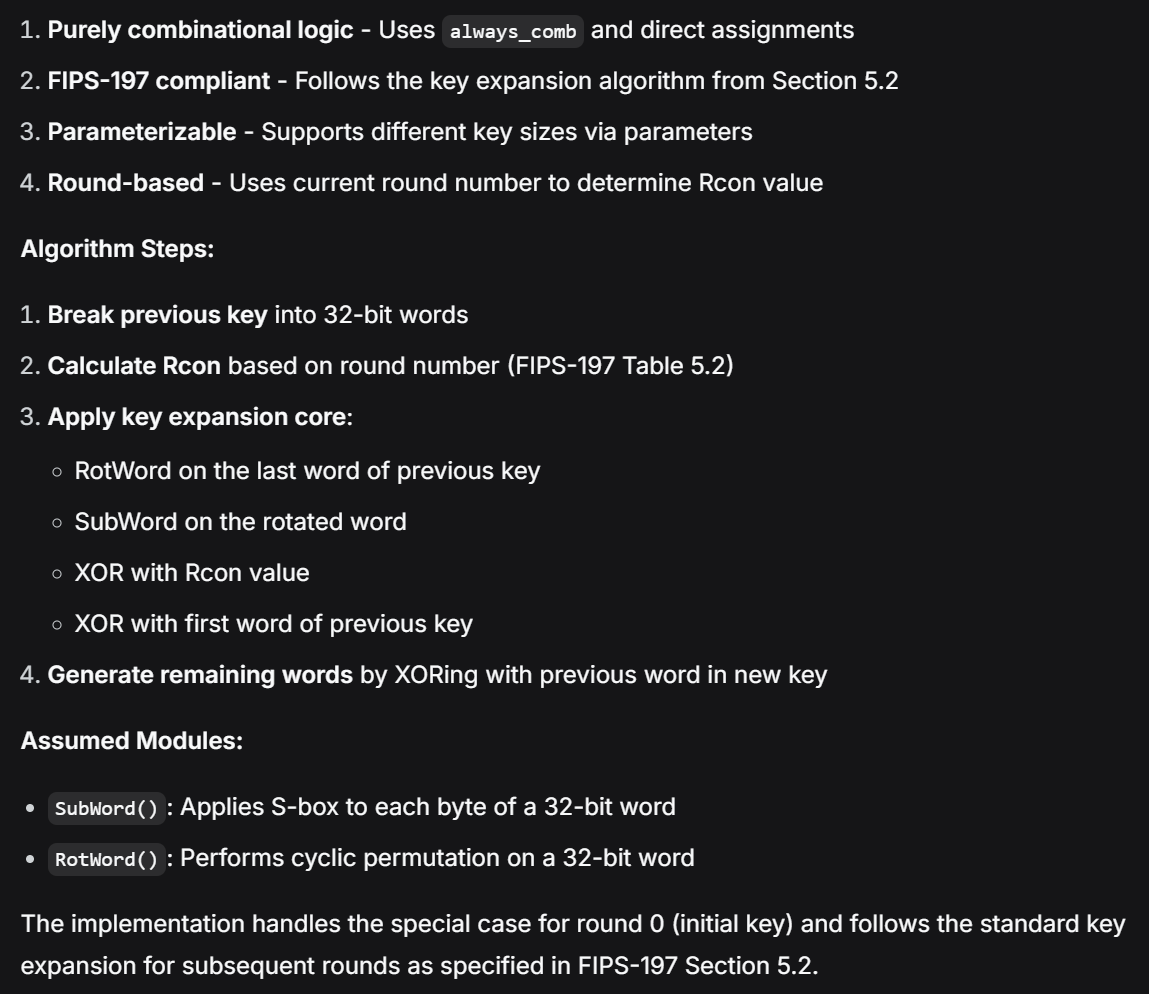Click the SubWord() inline code snippet
1149x994 pixels.
click(107, 808)
